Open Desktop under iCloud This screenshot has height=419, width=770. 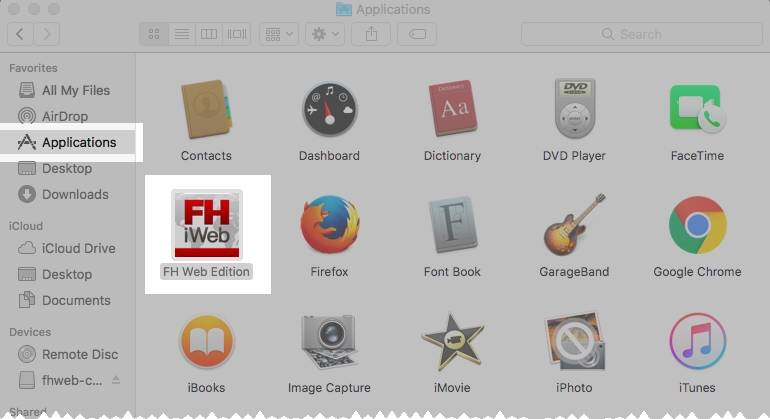pyautogui.click(x=68, y=275)
